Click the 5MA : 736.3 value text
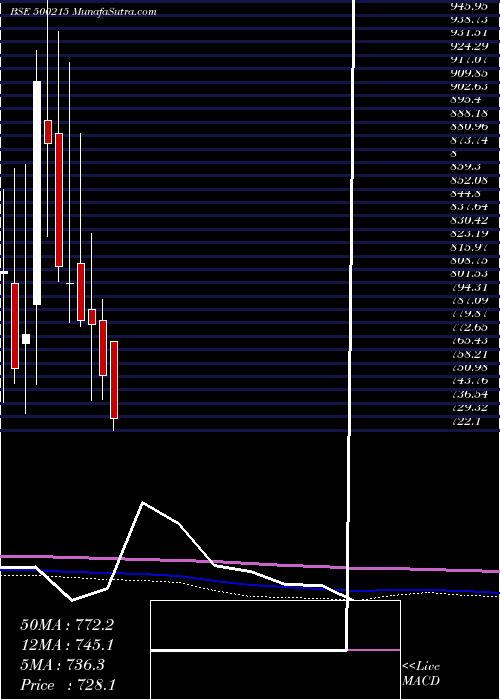500x700 pixels. [x=62, y=665]
